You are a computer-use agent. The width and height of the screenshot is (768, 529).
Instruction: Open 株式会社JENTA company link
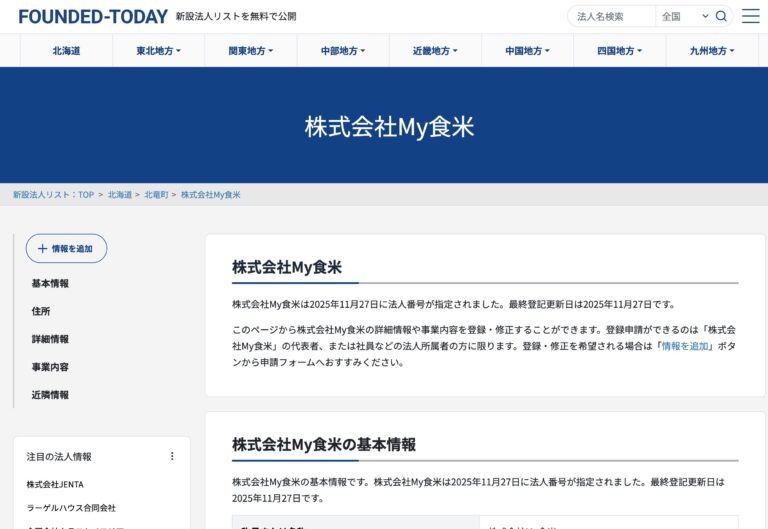pyautogui.click(x=55, y=484)
